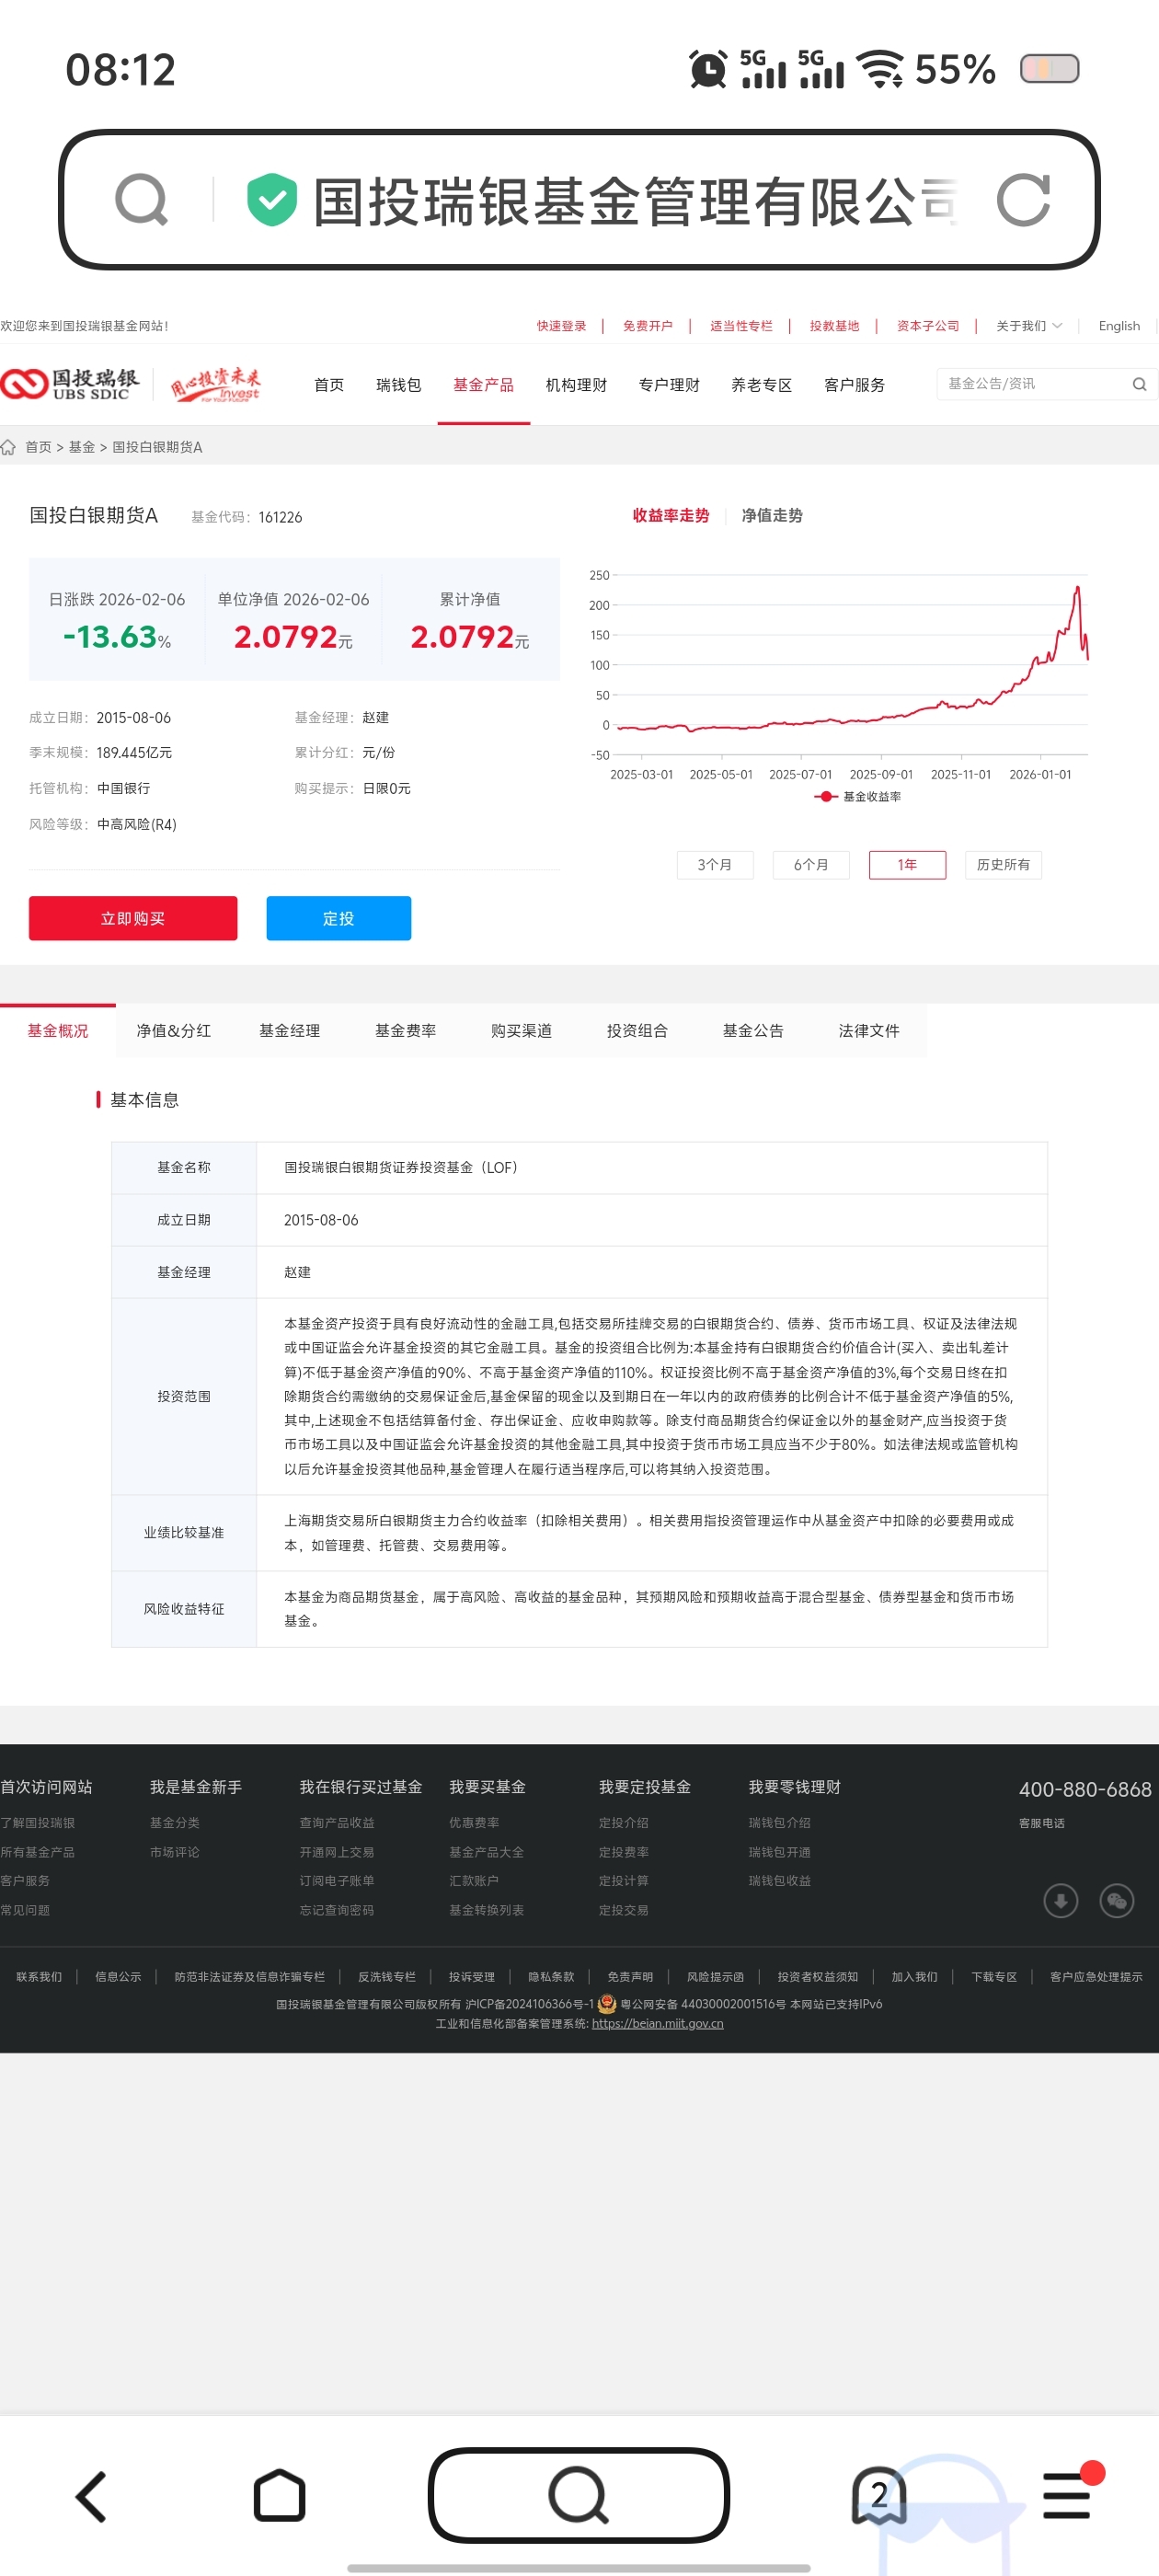Switch to the 基金公告 tab
This screenshot has width=1159, height=2576.
(x=753, y=1031)
